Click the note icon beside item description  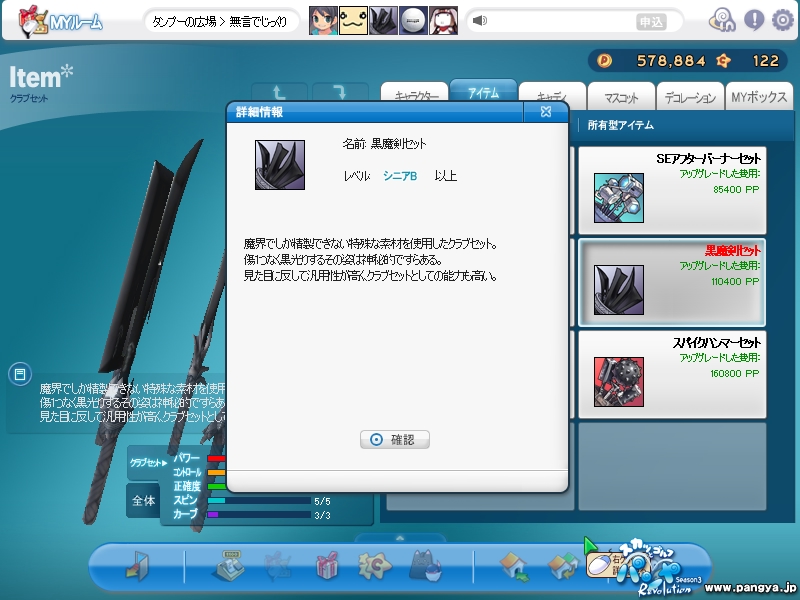tap(20, 374)
